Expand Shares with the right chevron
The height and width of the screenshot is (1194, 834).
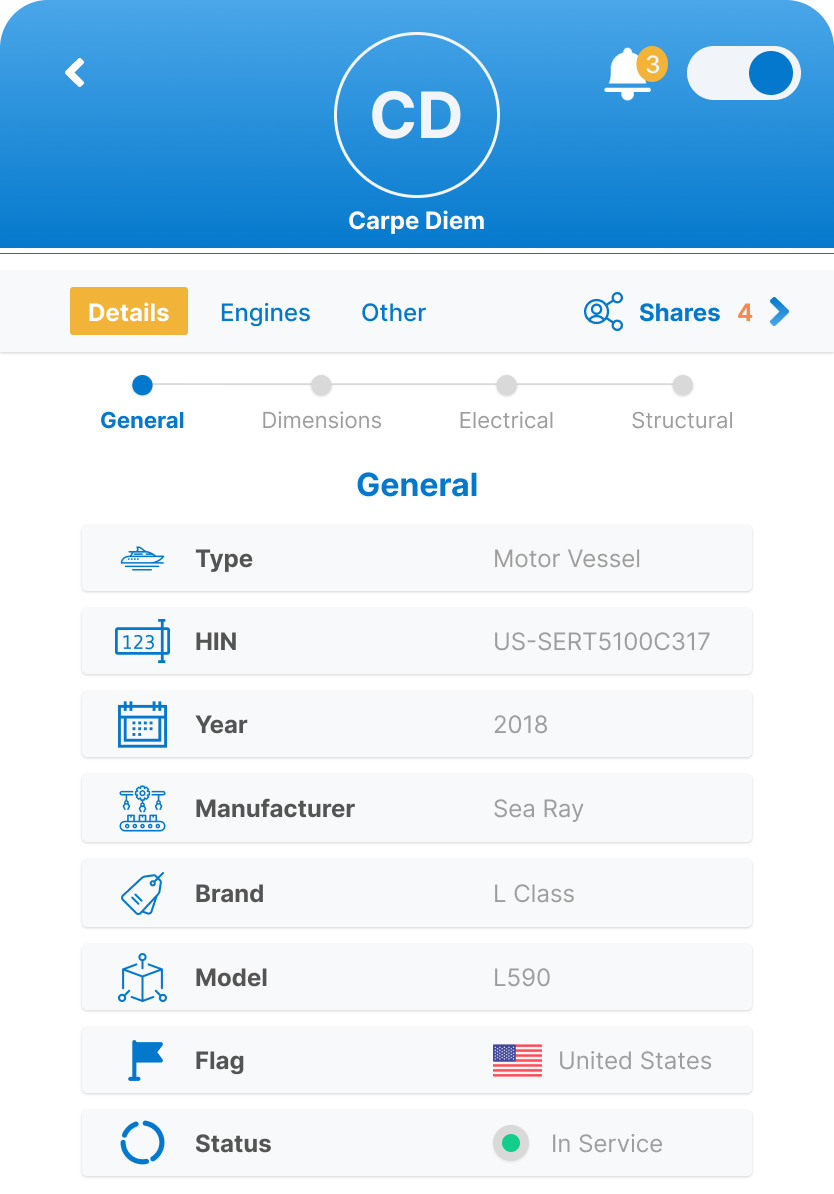[x=780, y=312]
